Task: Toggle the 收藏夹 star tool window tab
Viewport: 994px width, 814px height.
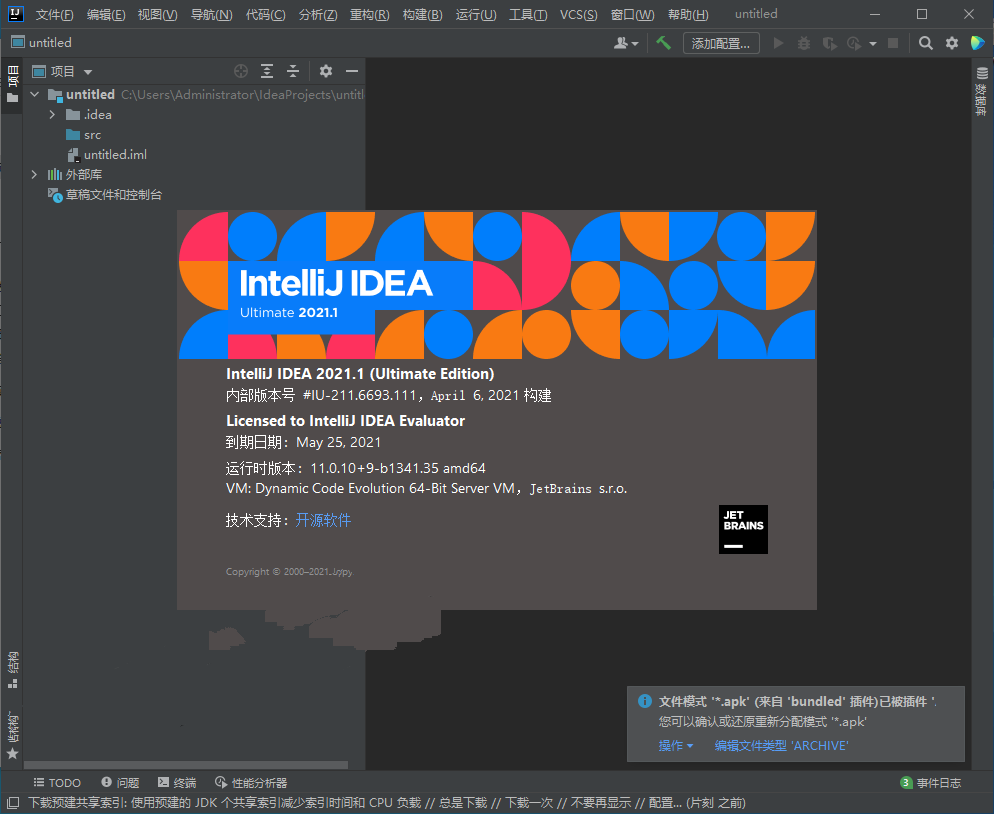Action: (12, 736)
